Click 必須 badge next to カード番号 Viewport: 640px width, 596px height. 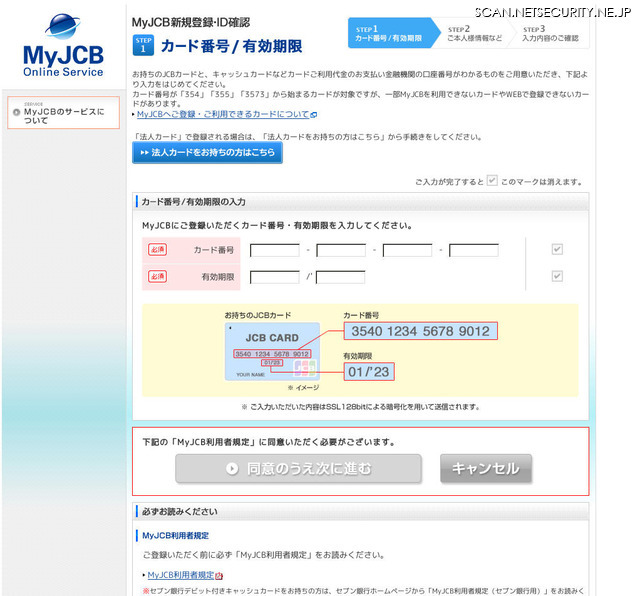tap(158, 250)
